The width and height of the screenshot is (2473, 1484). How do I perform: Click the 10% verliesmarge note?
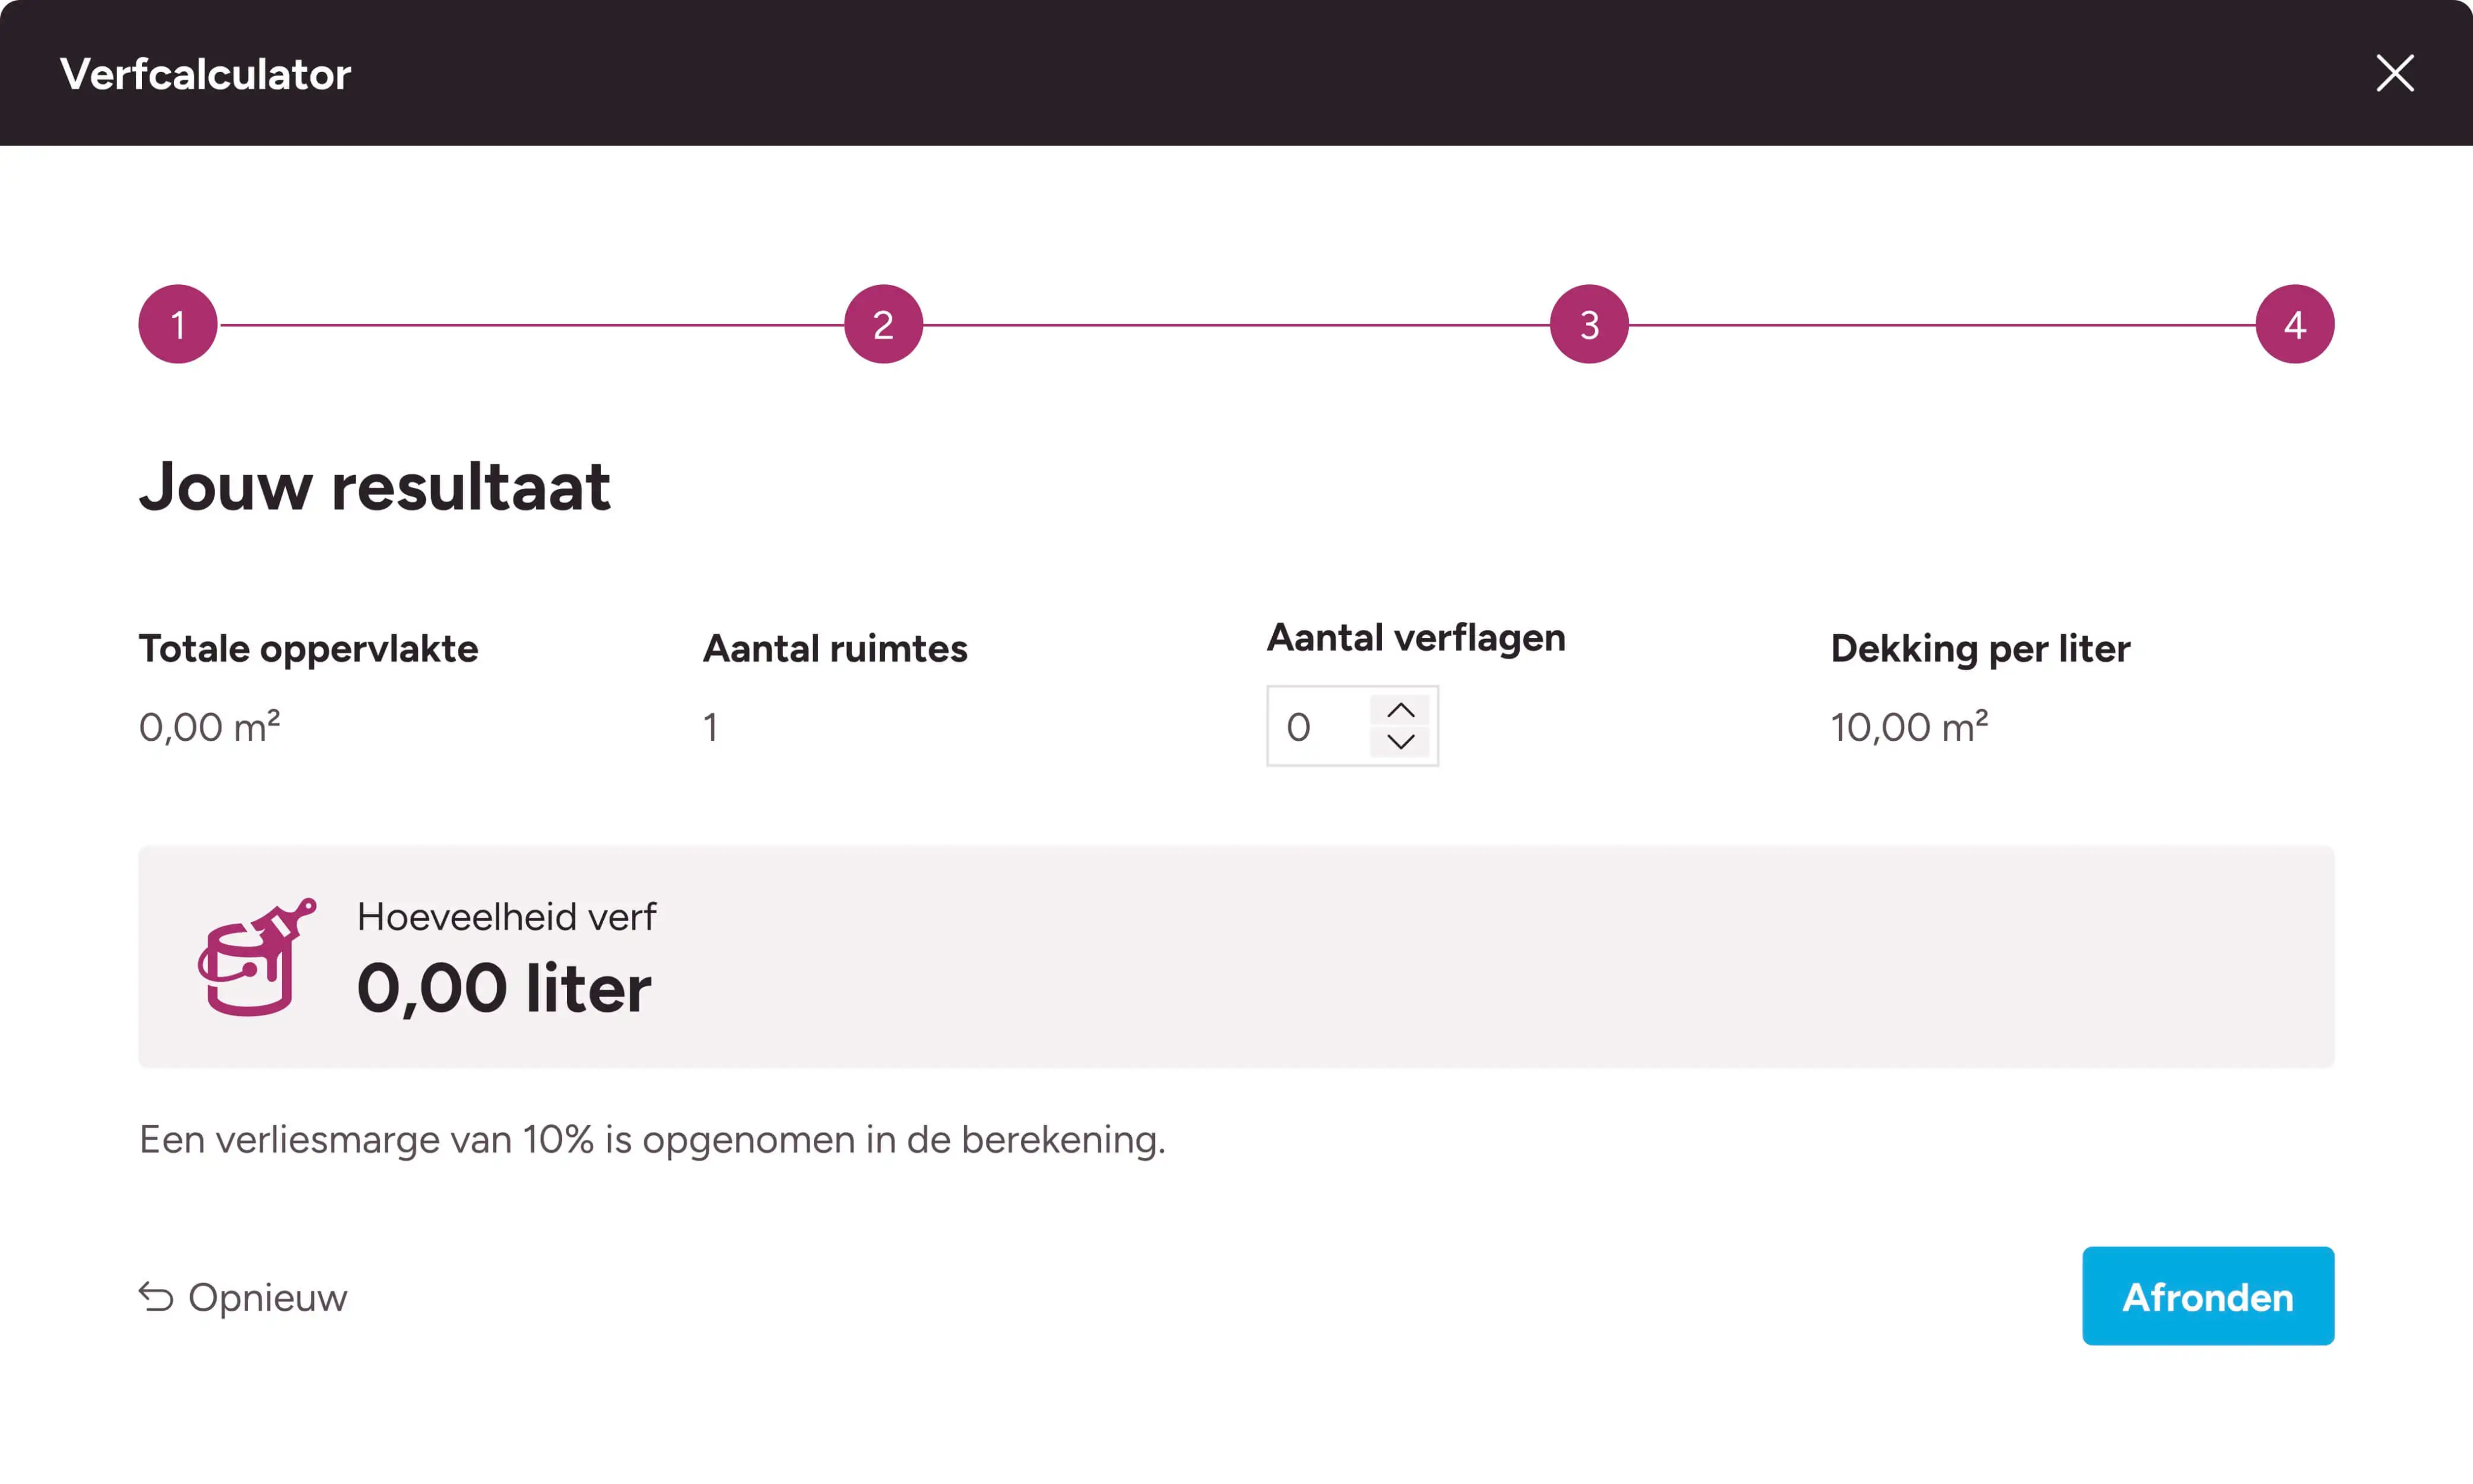tap(652, 1140)
